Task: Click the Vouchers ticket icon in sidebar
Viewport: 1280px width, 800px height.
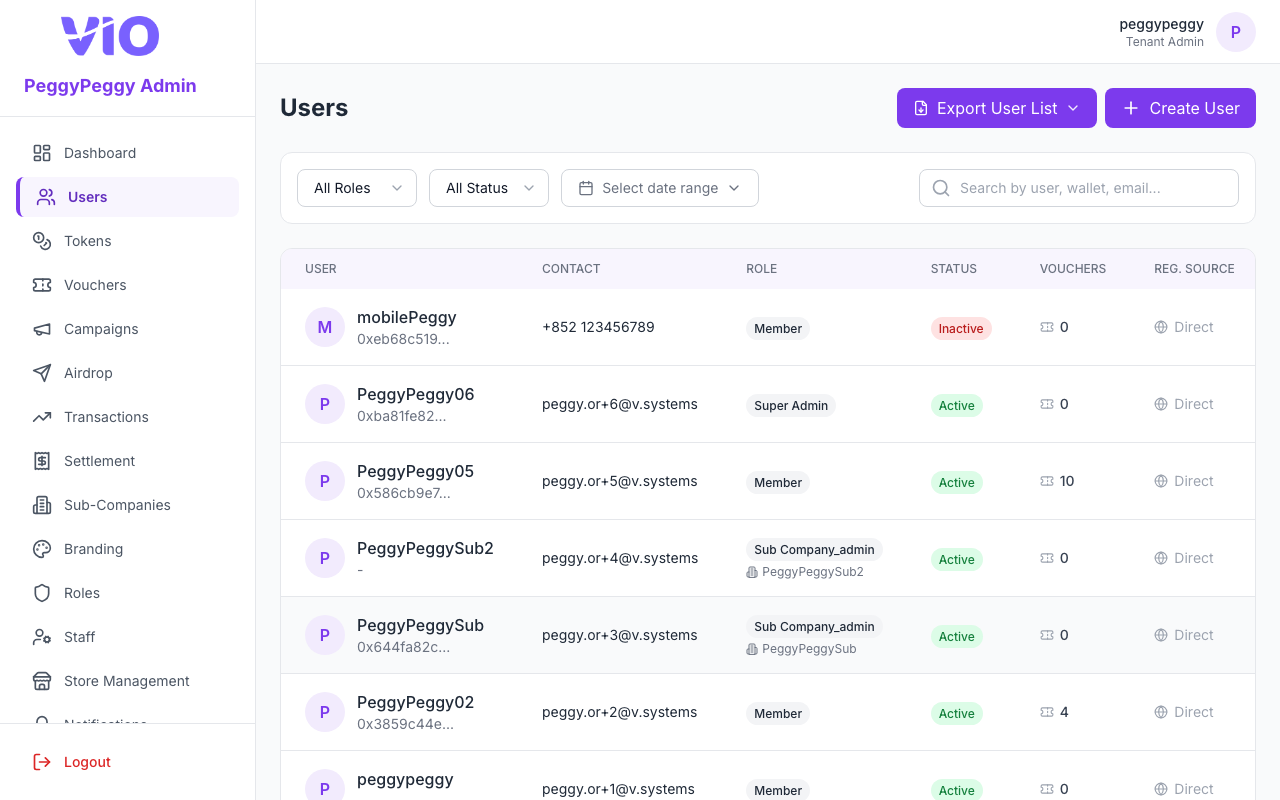Action: [42, 285]
